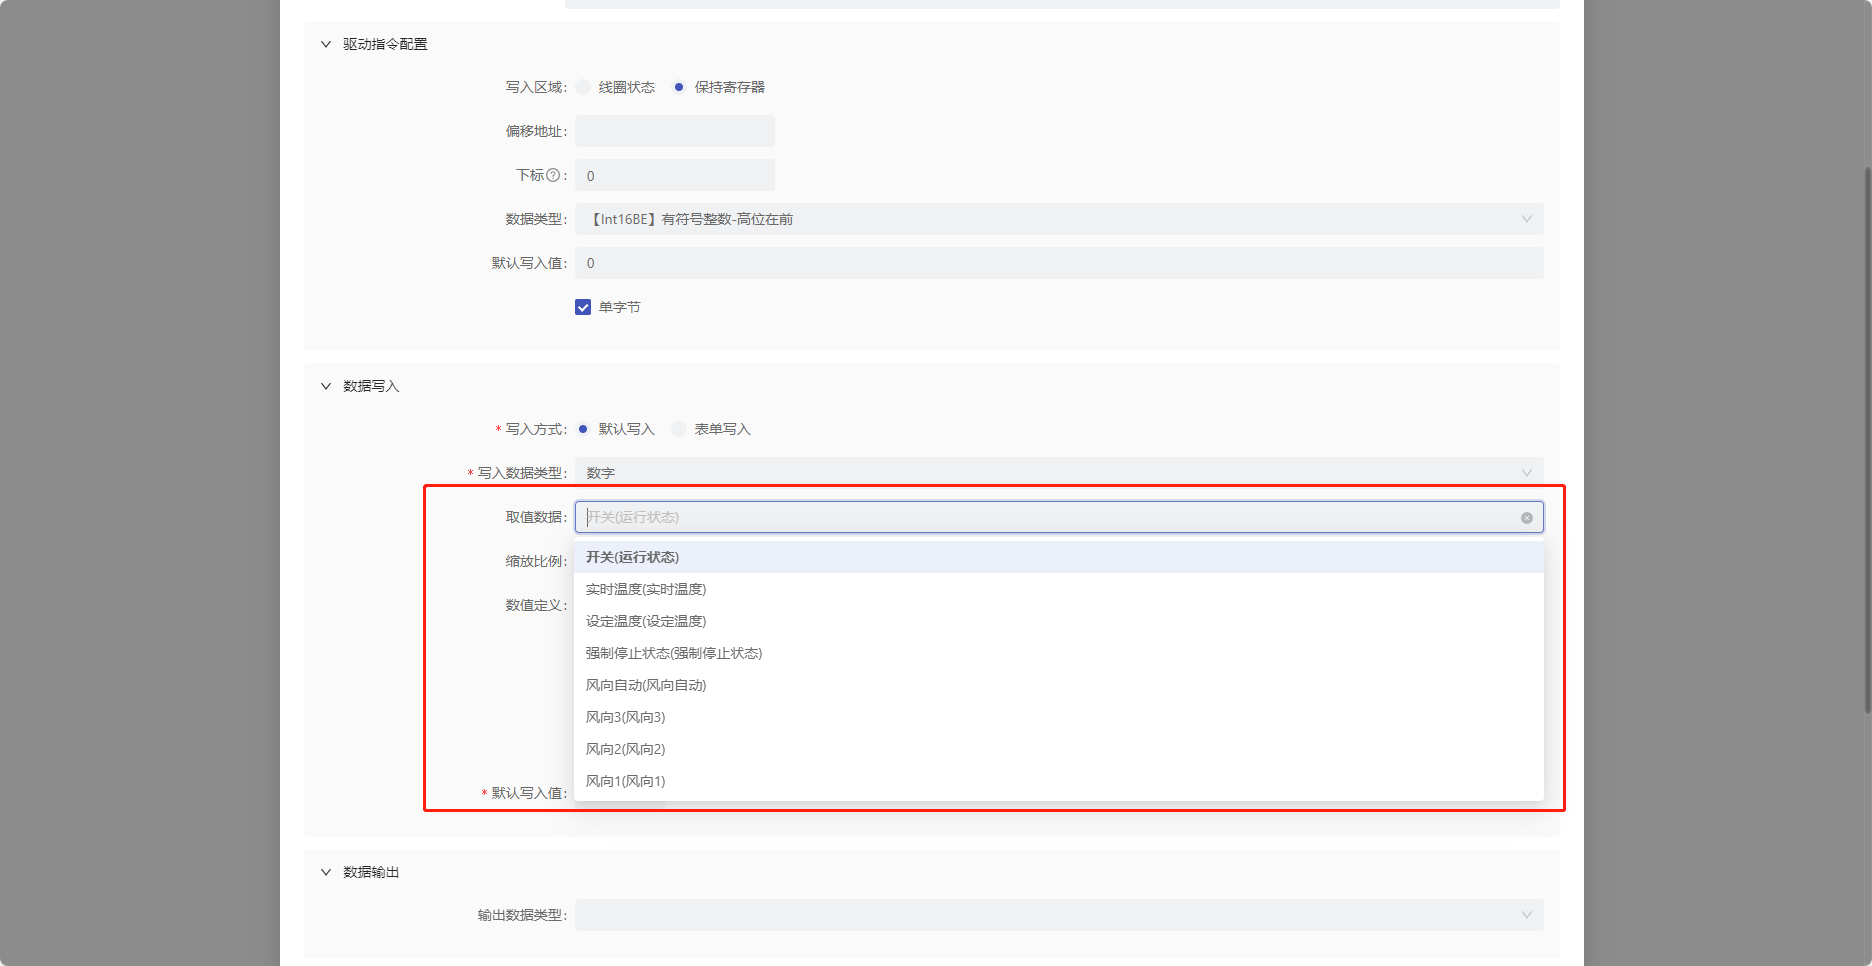Screen dimensions: 1872x966
Task: Choose 强制停止状态 from the list
Action: (x=1059, y=653)
